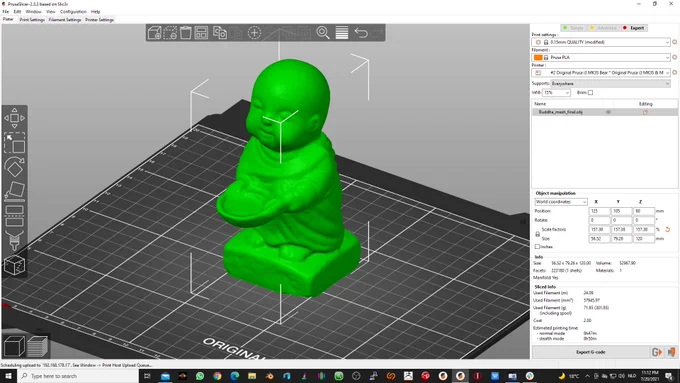Click the Size Z input field

644,239
